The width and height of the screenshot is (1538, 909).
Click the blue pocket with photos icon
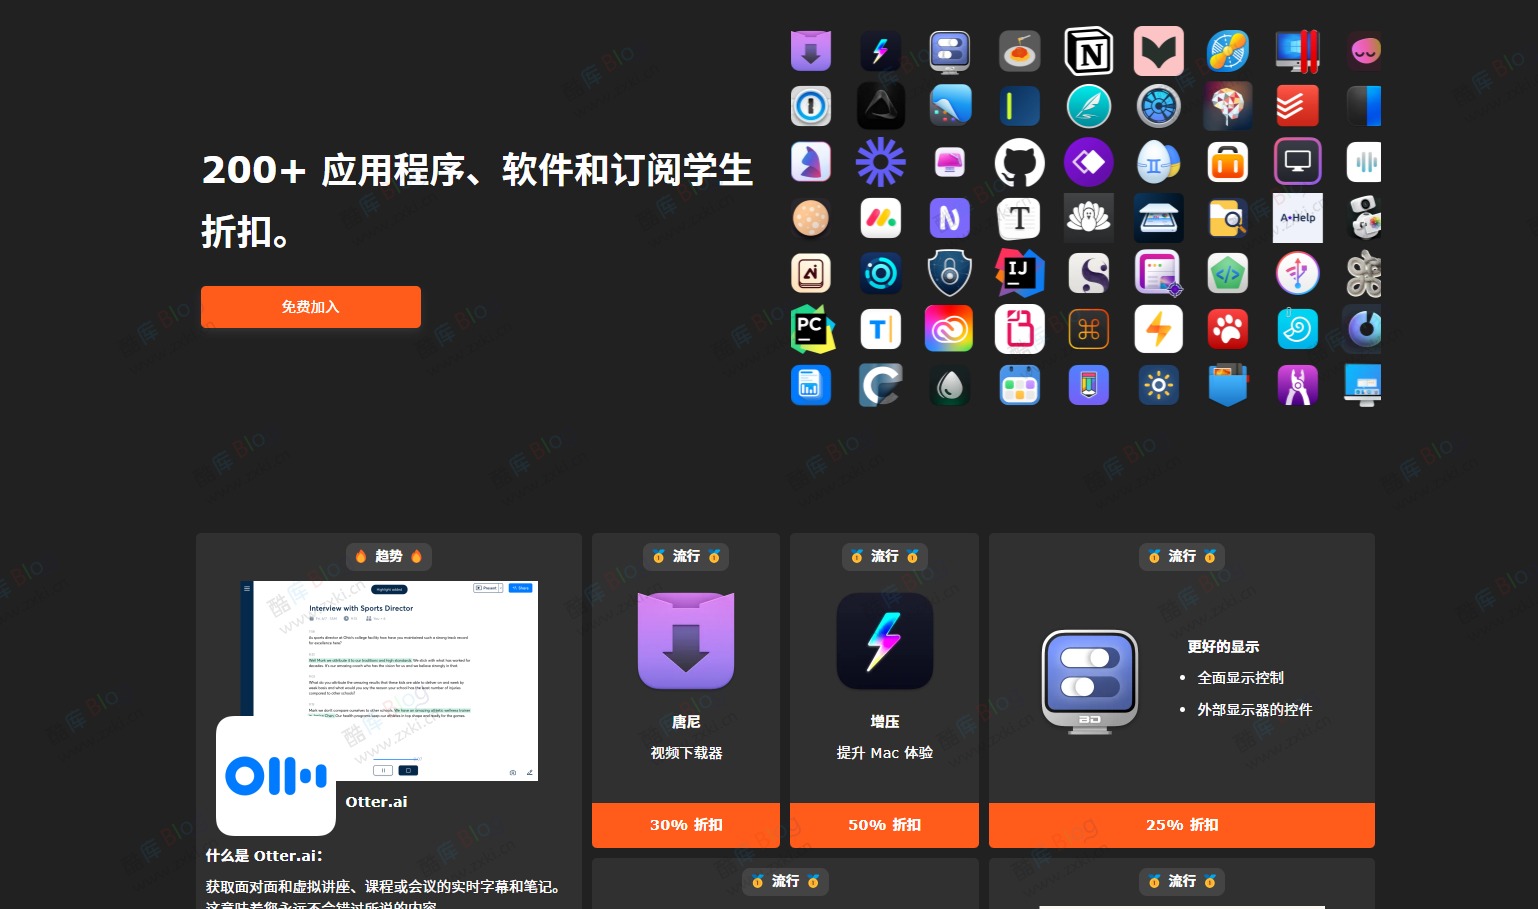click(1228, 385)
